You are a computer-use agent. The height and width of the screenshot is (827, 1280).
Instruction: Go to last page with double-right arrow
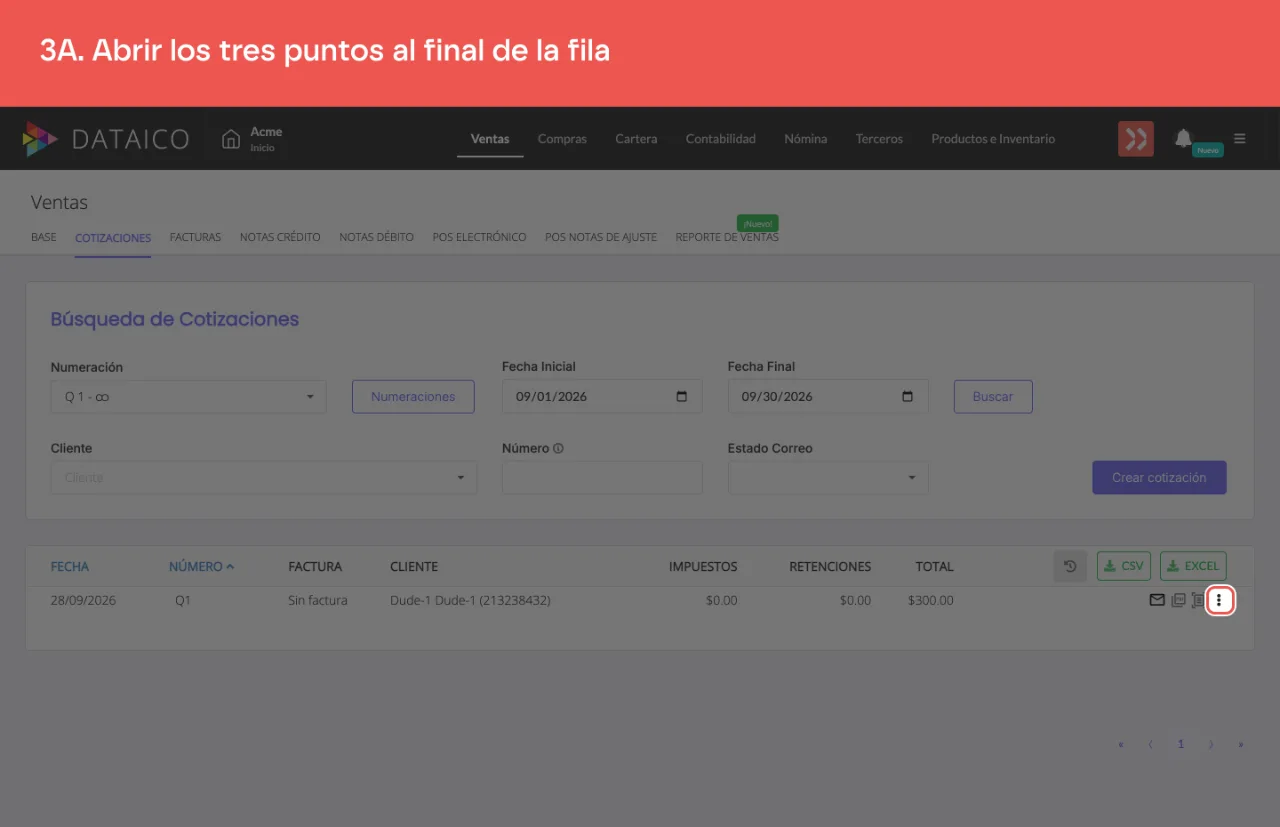click(1241, 744)
